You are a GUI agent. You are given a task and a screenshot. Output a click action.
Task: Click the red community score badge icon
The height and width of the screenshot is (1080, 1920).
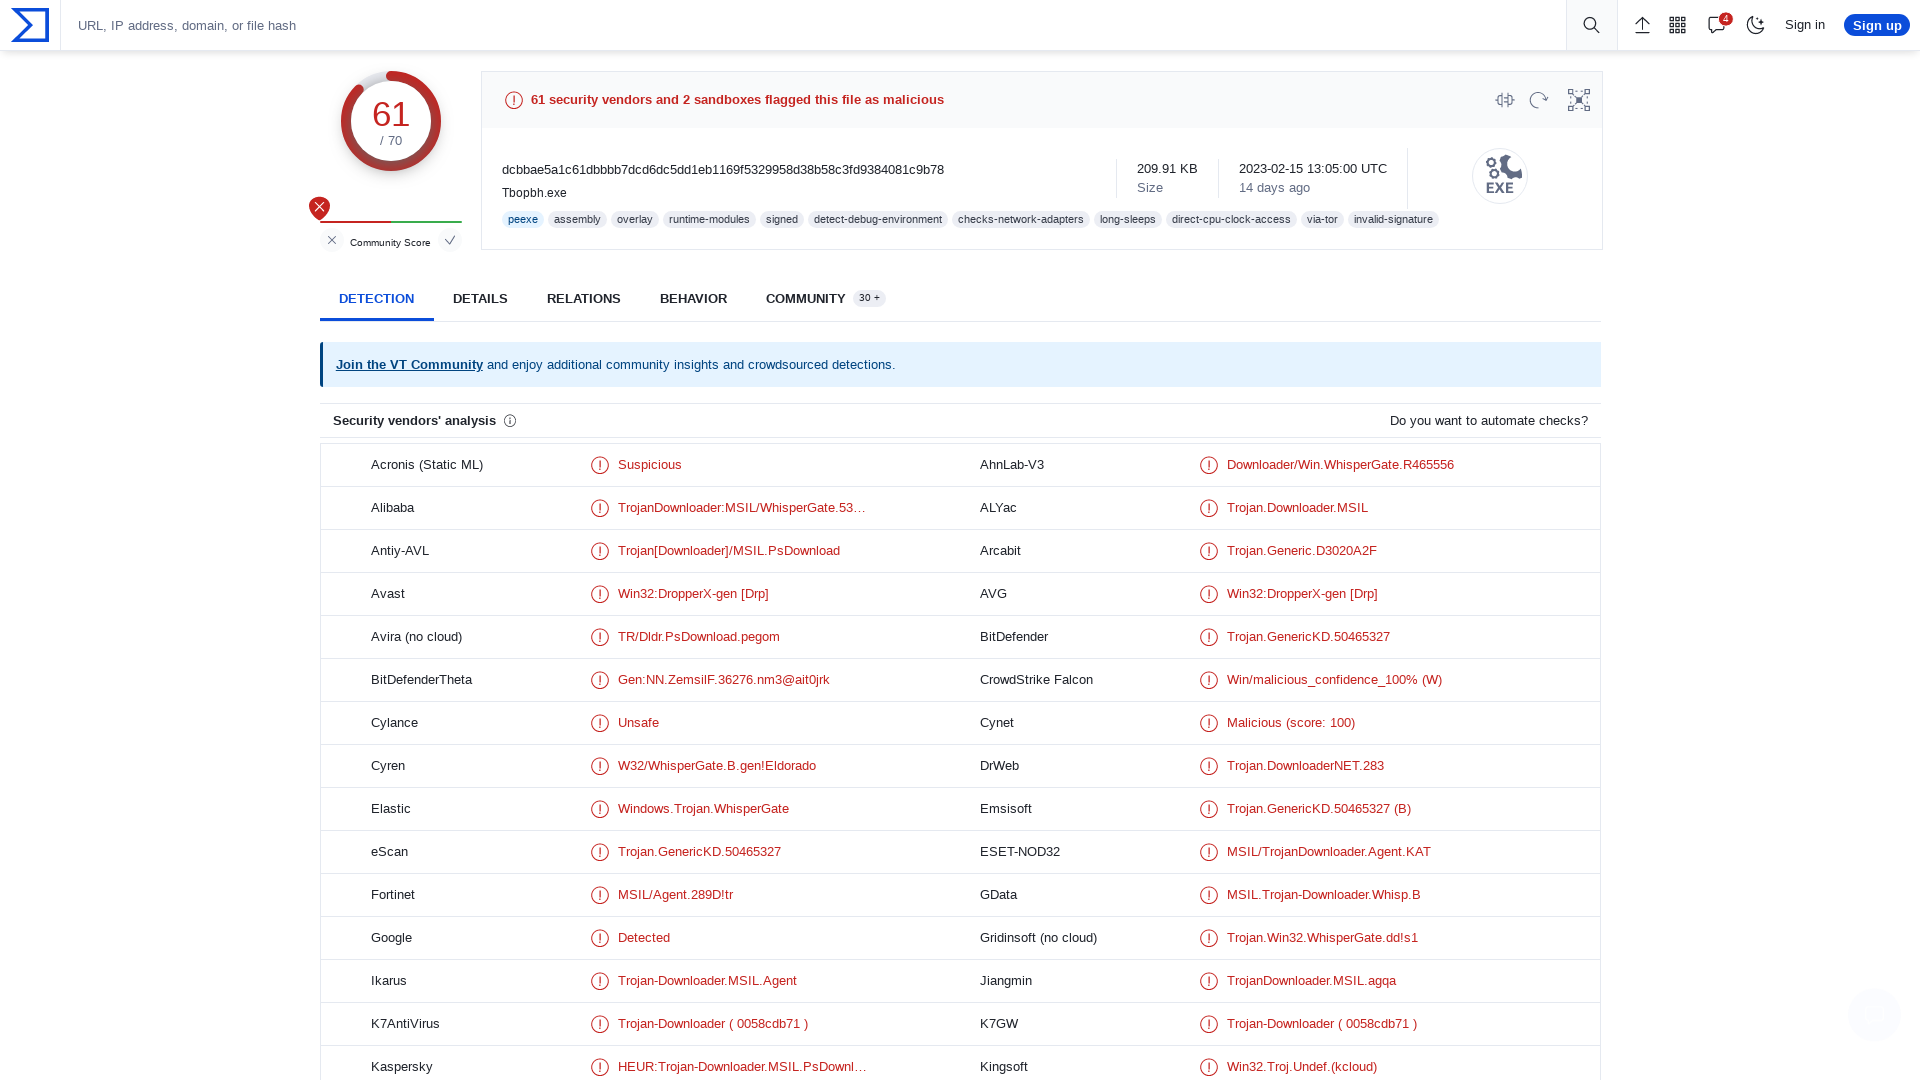319,208
